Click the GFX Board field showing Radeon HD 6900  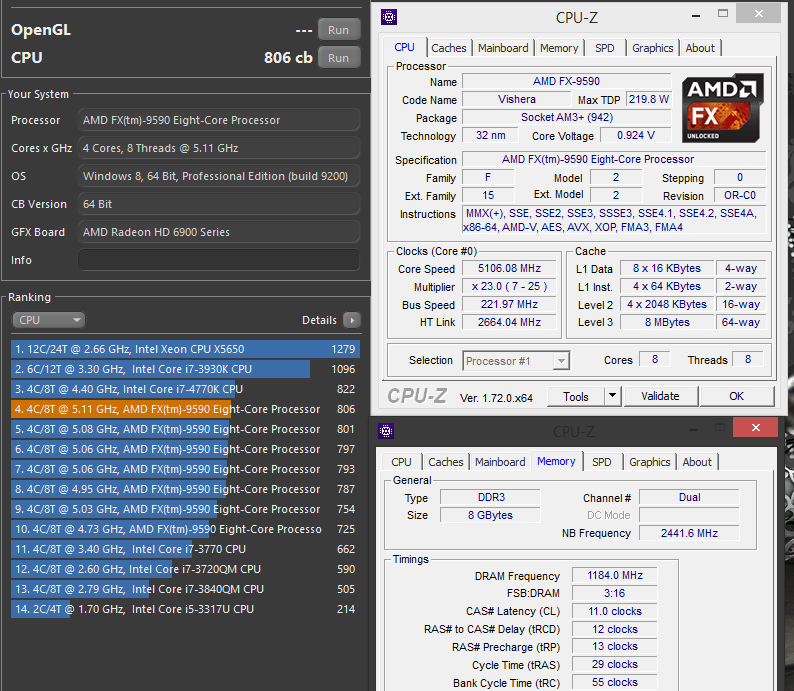[219, 232]
